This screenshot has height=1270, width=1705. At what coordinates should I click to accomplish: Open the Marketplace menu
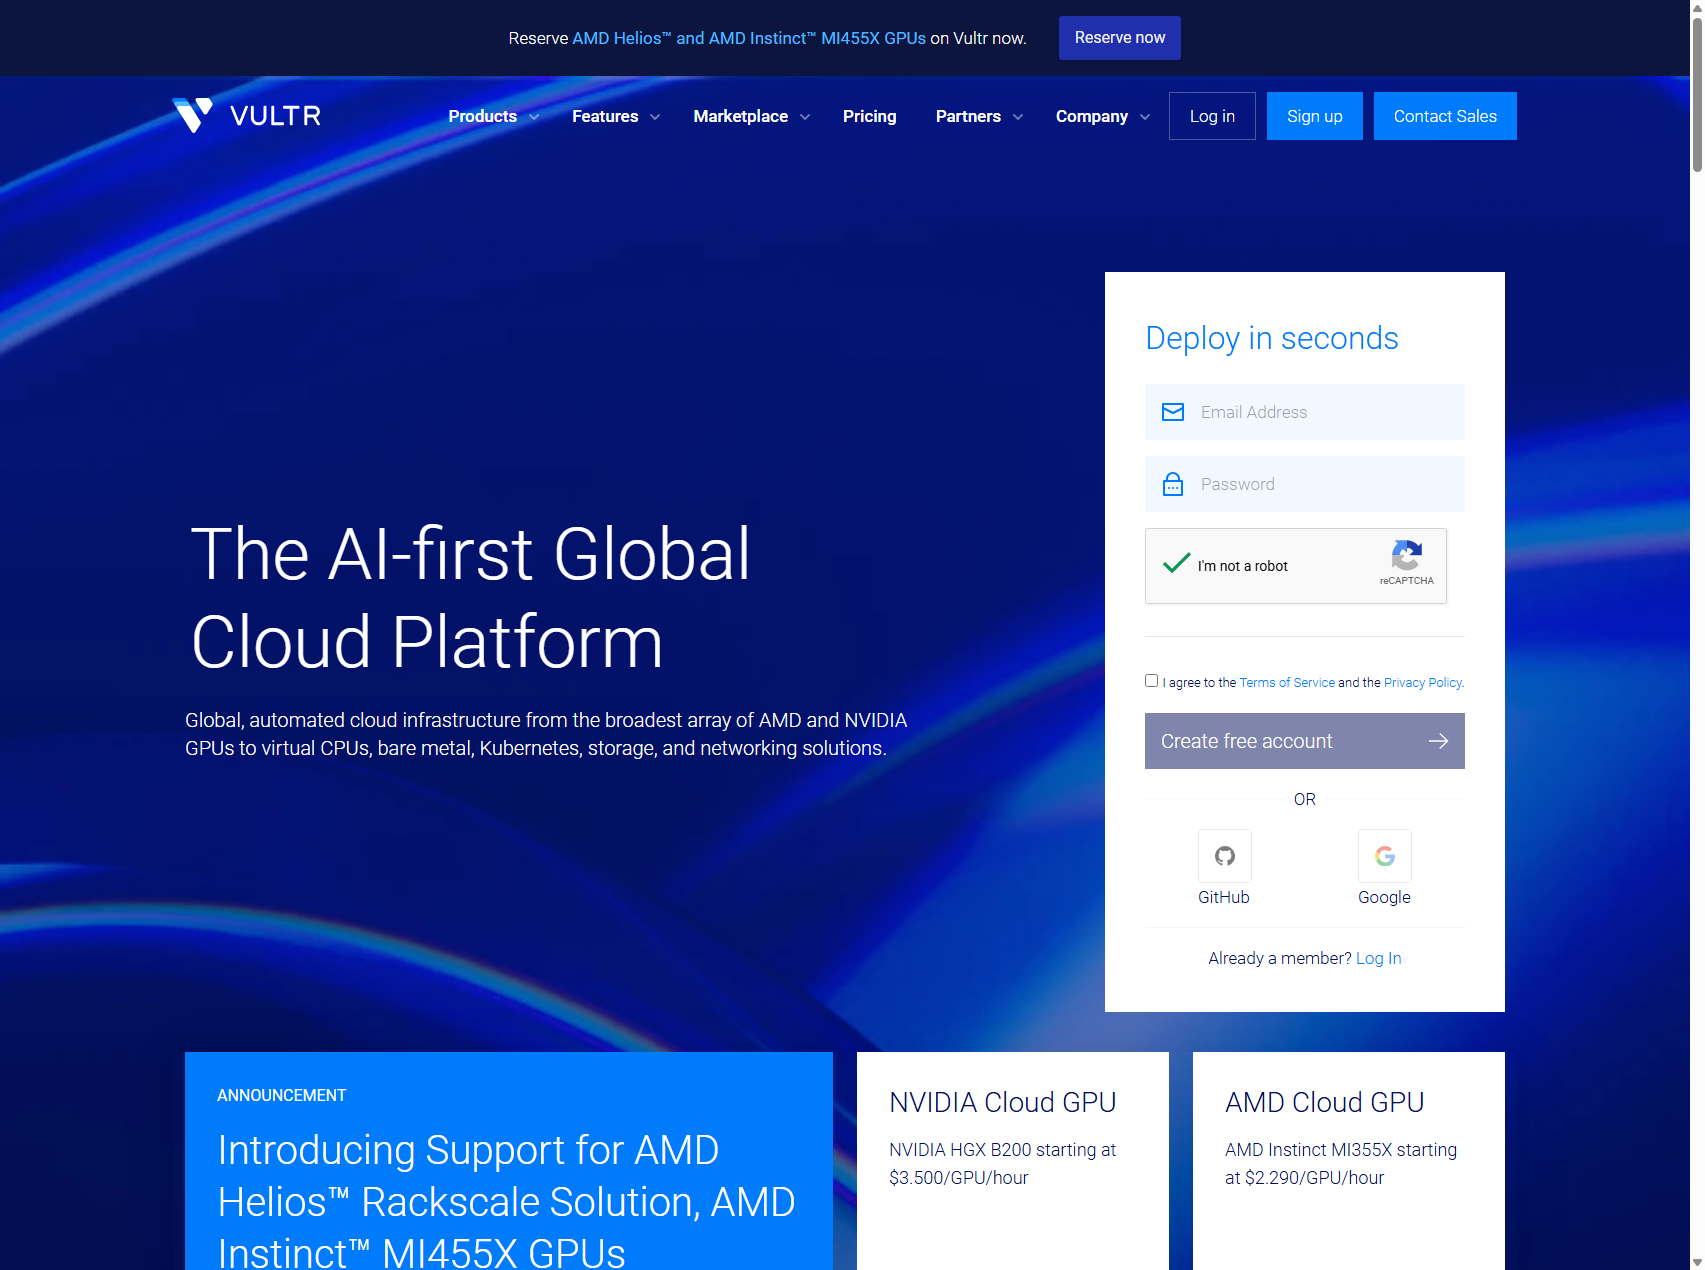pyautogui.click(x=741, y=116)
